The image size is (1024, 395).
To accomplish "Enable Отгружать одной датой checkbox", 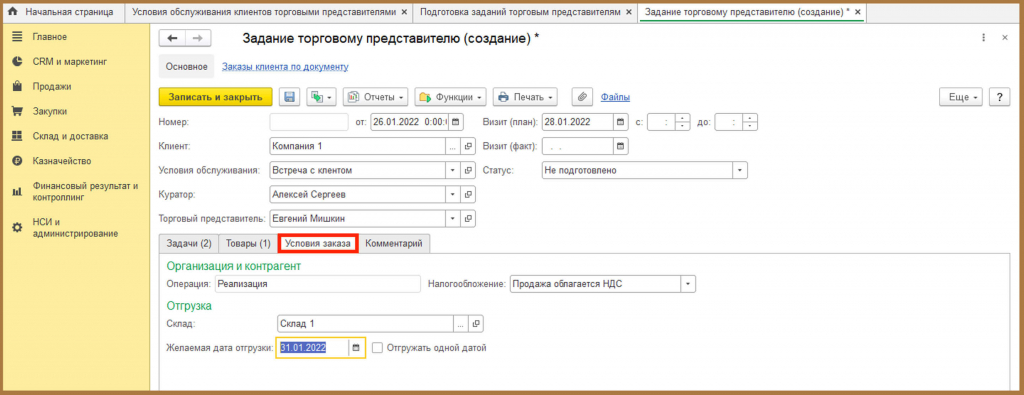I will (377, 348).
